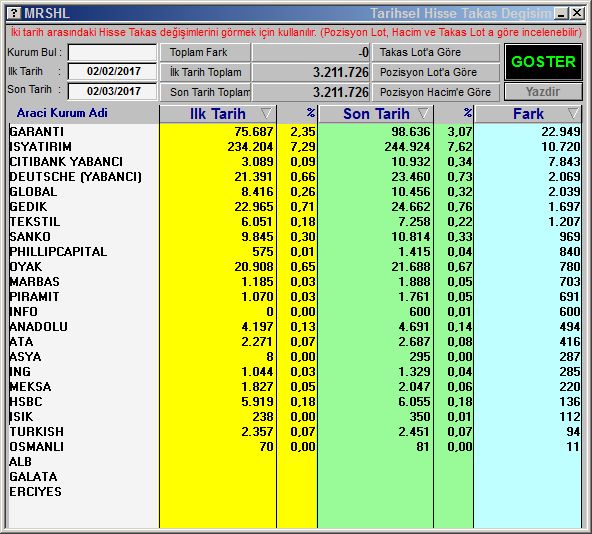
Task: Select the OSMANLI row name
Action: (x=37, y=447)
